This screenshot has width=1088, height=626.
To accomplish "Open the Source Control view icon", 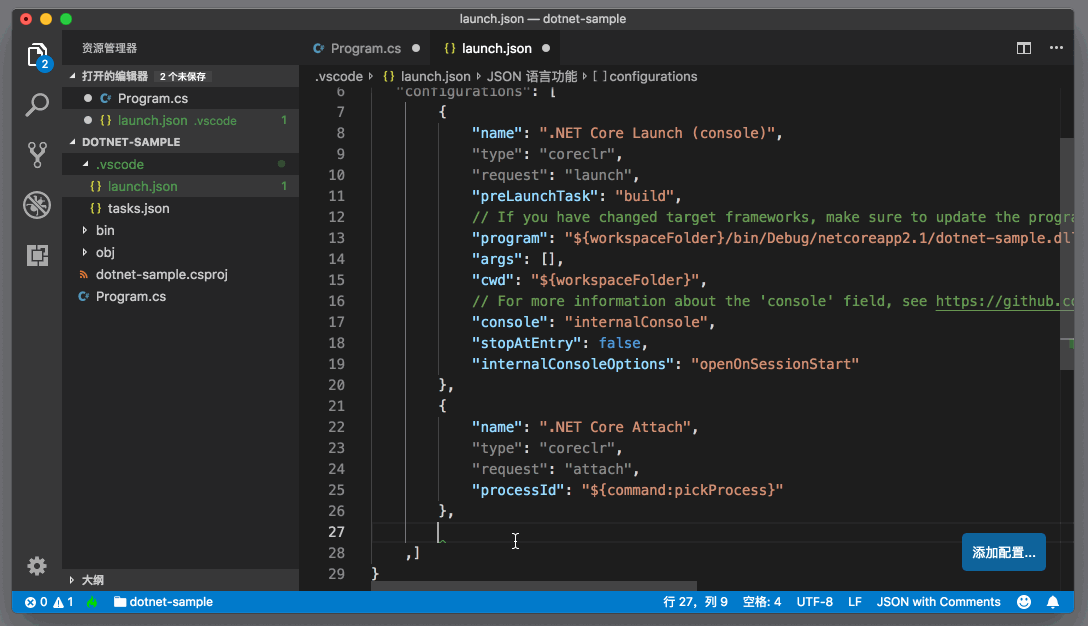I will (37, 155).
